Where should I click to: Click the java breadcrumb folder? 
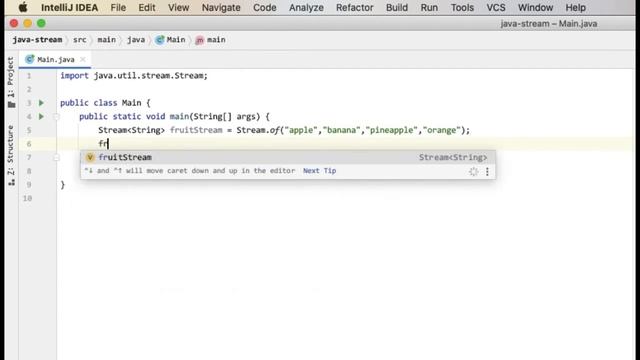pyautogui.click(x=136, y=40)
